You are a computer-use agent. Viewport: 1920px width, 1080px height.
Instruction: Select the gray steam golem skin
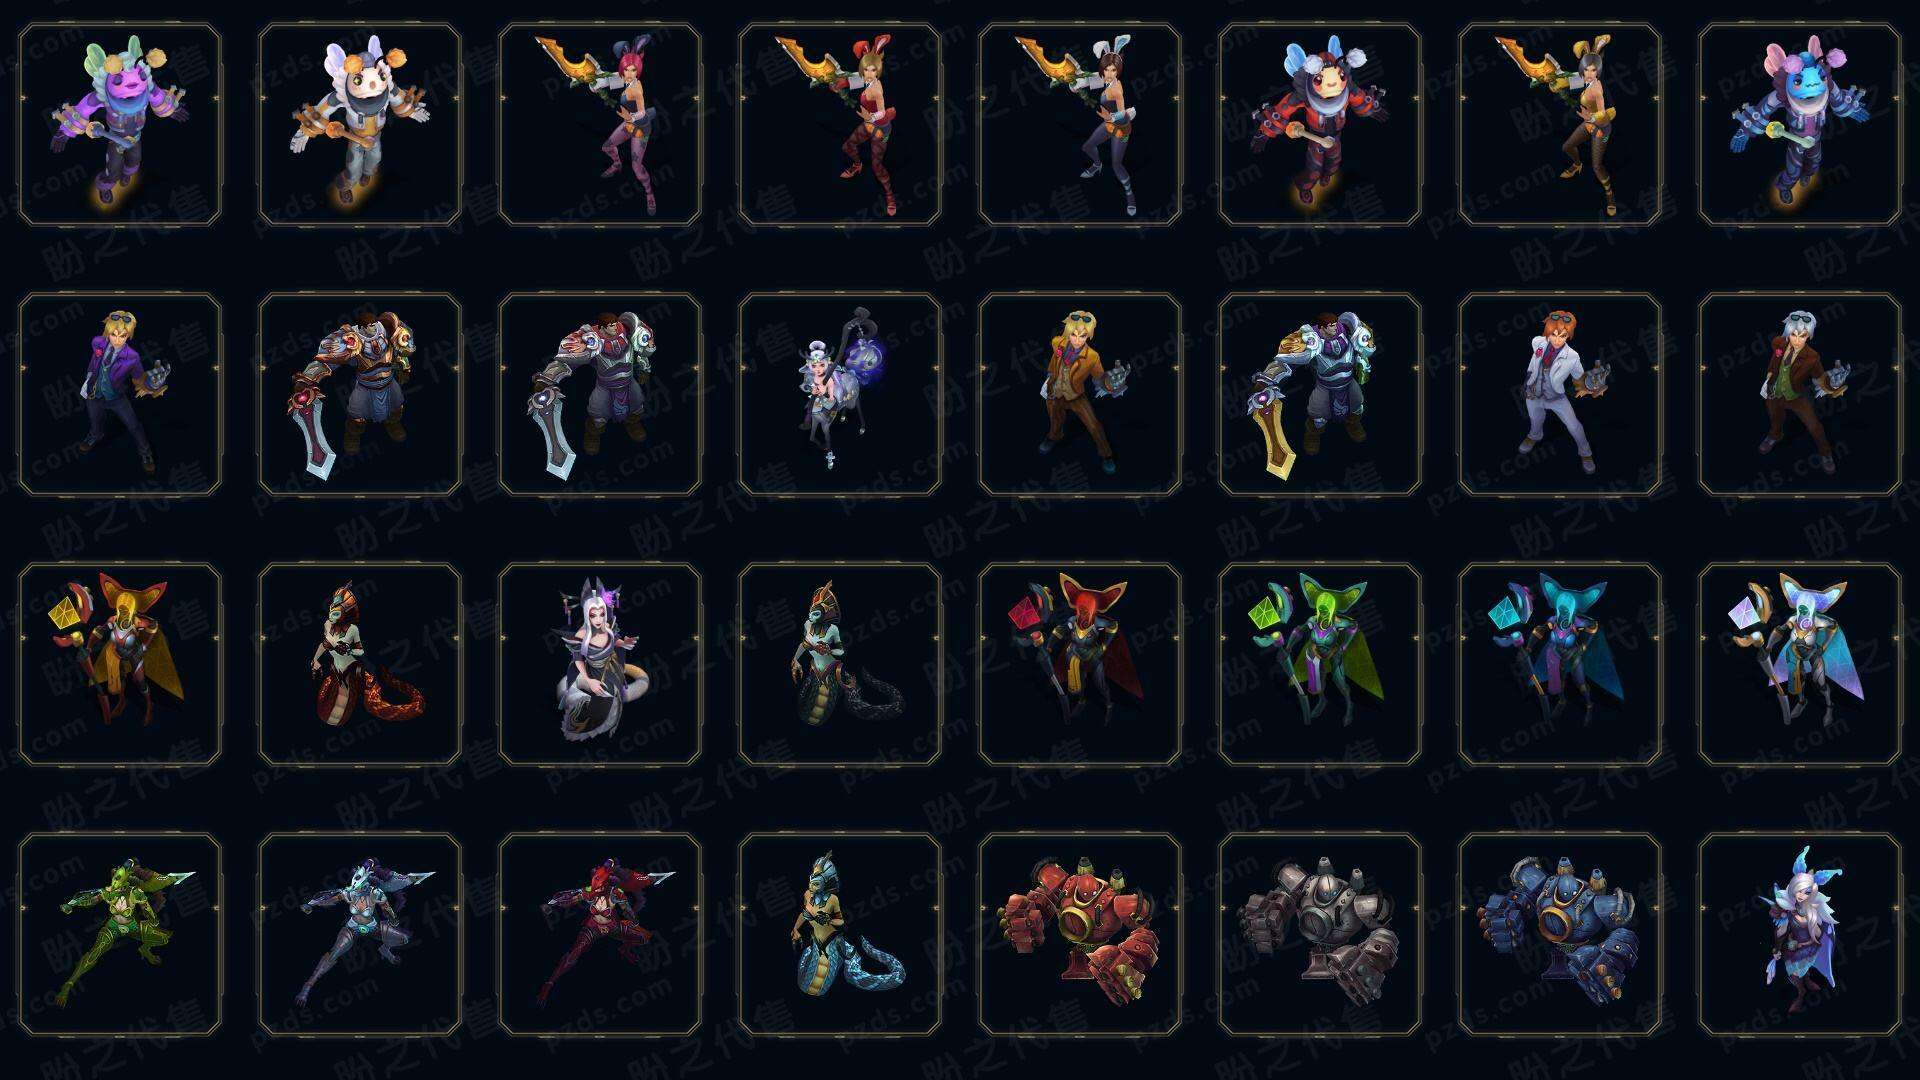pyautogui.click(x=1320, y=934)
